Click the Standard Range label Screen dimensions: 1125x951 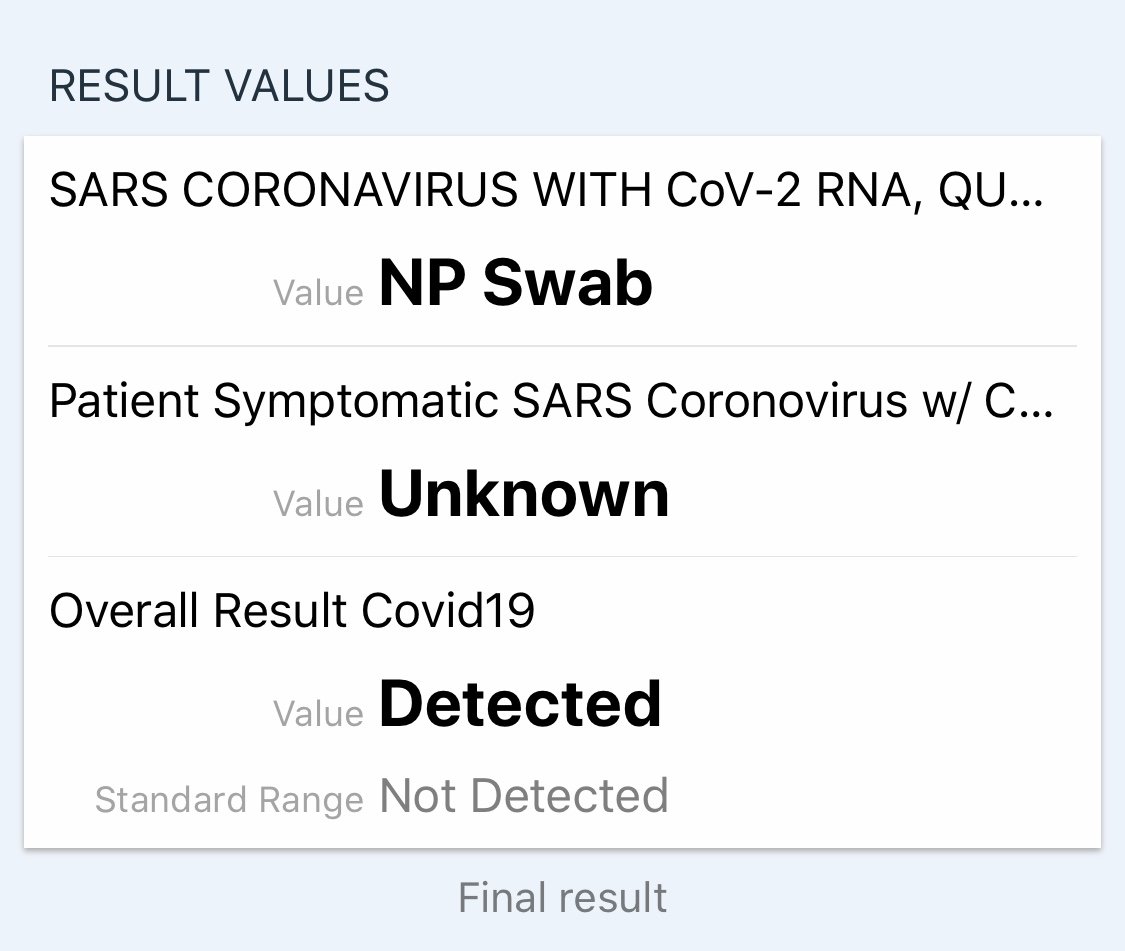point(229,800)
